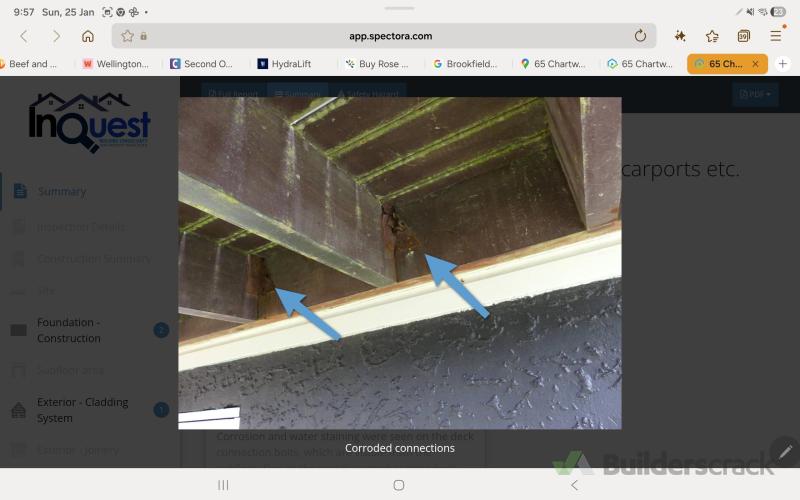This screenshot has width=800, height=500.
Task: Tap the browser back arrow
Action: point(24,36)
